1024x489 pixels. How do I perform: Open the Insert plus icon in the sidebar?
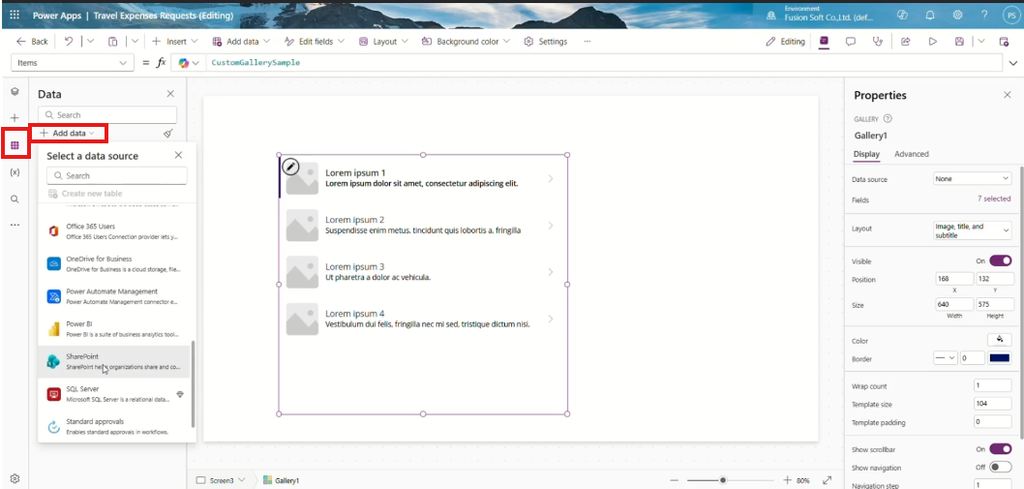[15, 118]
